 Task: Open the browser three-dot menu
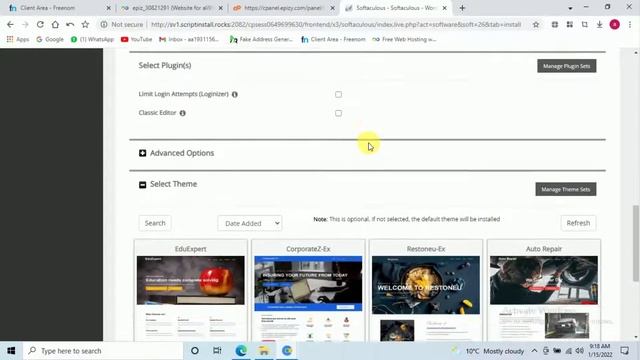tap(630, 24)
